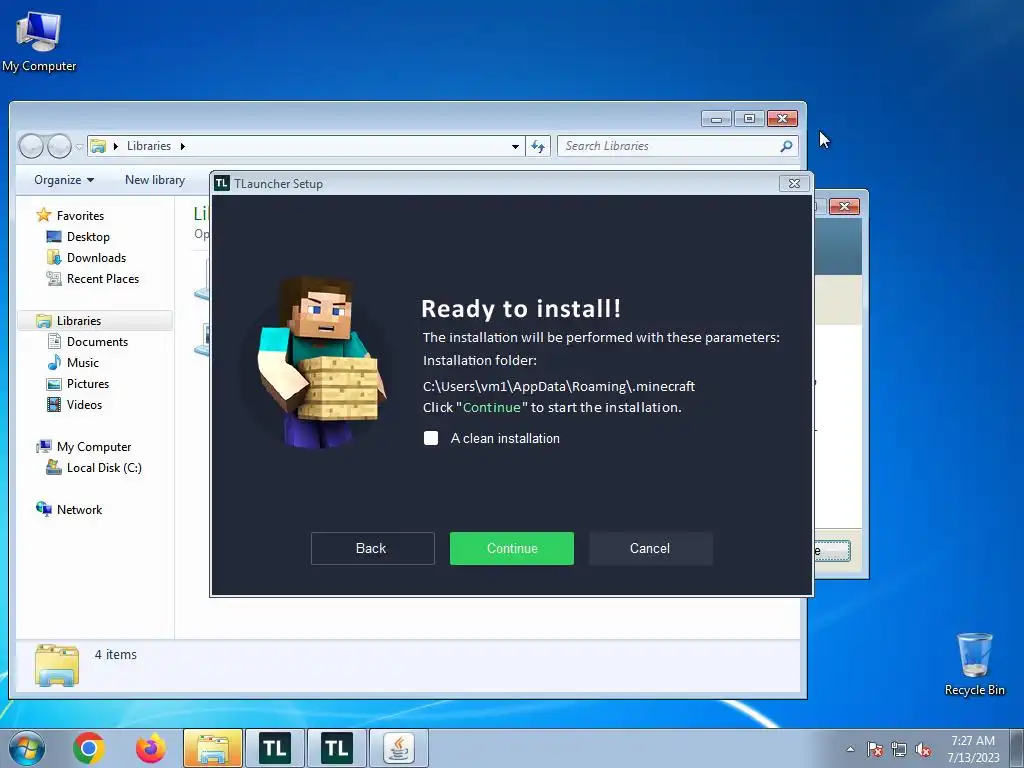Click the Explorer Back navigation arrow
This screenshot has height=768, width=1024.
point(31,146)
